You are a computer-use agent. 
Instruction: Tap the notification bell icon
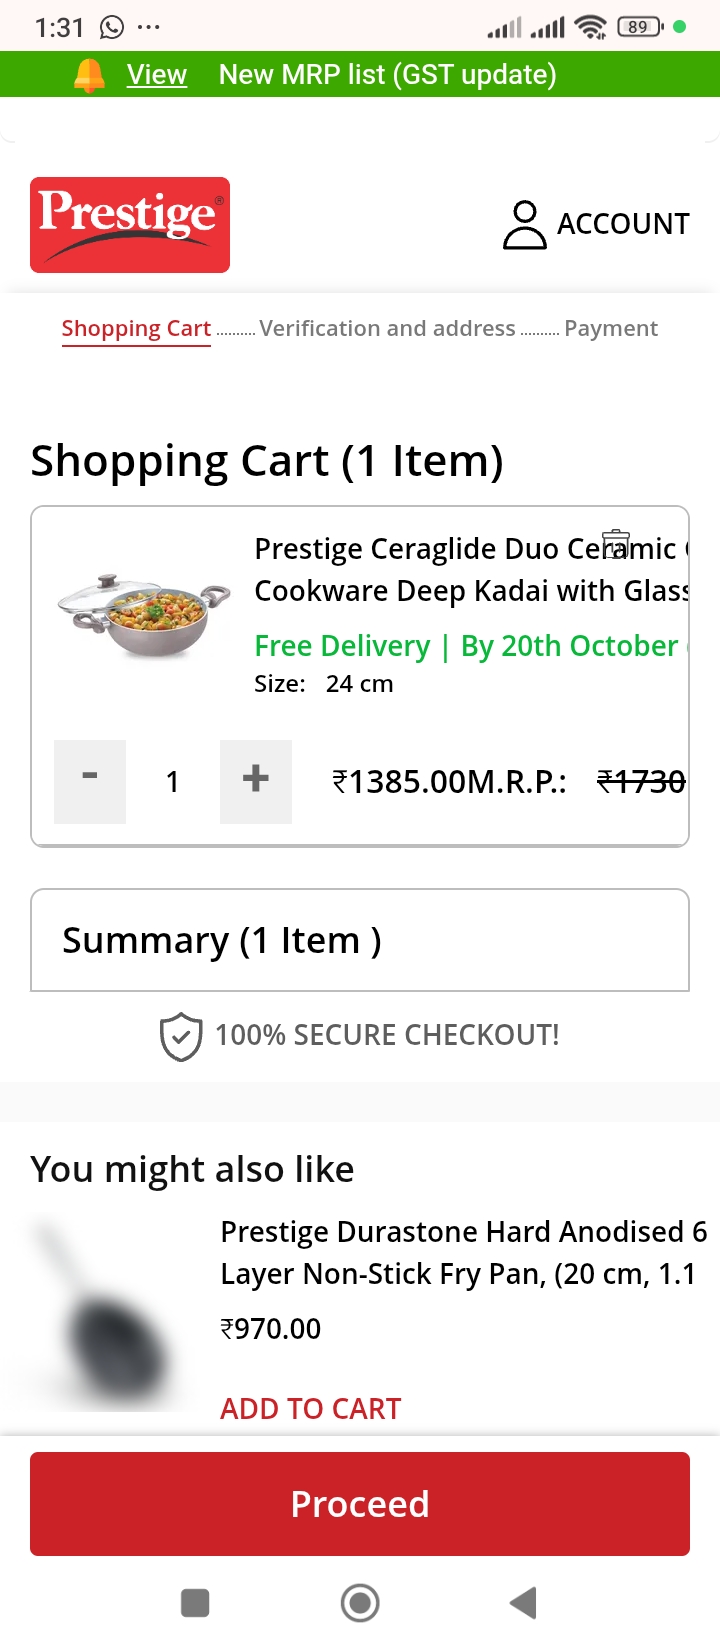[x=89, y=75]
